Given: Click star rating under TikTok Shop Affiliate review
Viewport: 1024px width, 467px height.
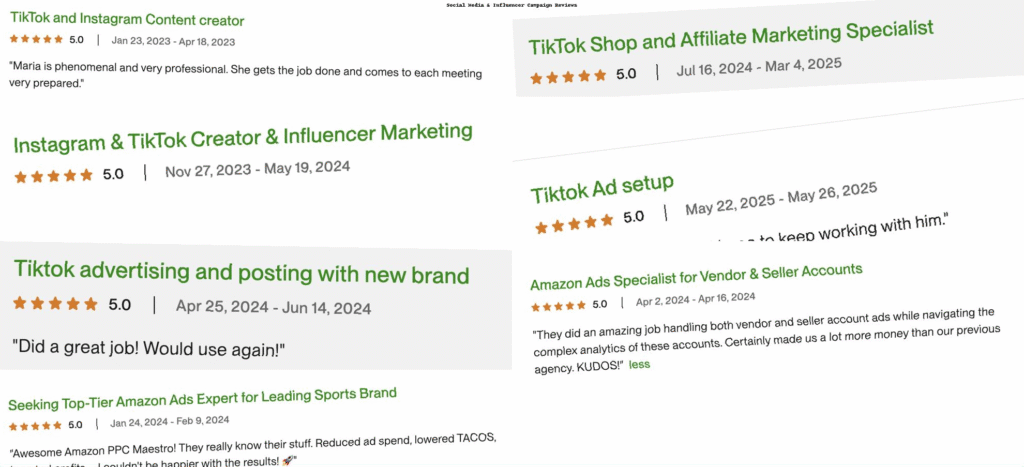Looking at the screenshot, I should (568, 77).
